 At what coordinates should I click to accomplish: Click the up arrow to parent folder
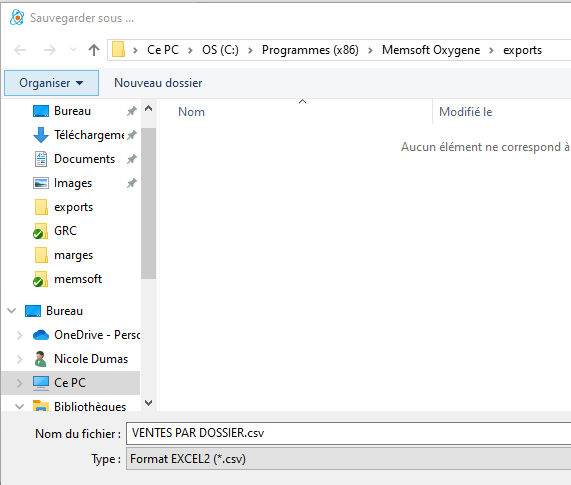pos(94,50)
